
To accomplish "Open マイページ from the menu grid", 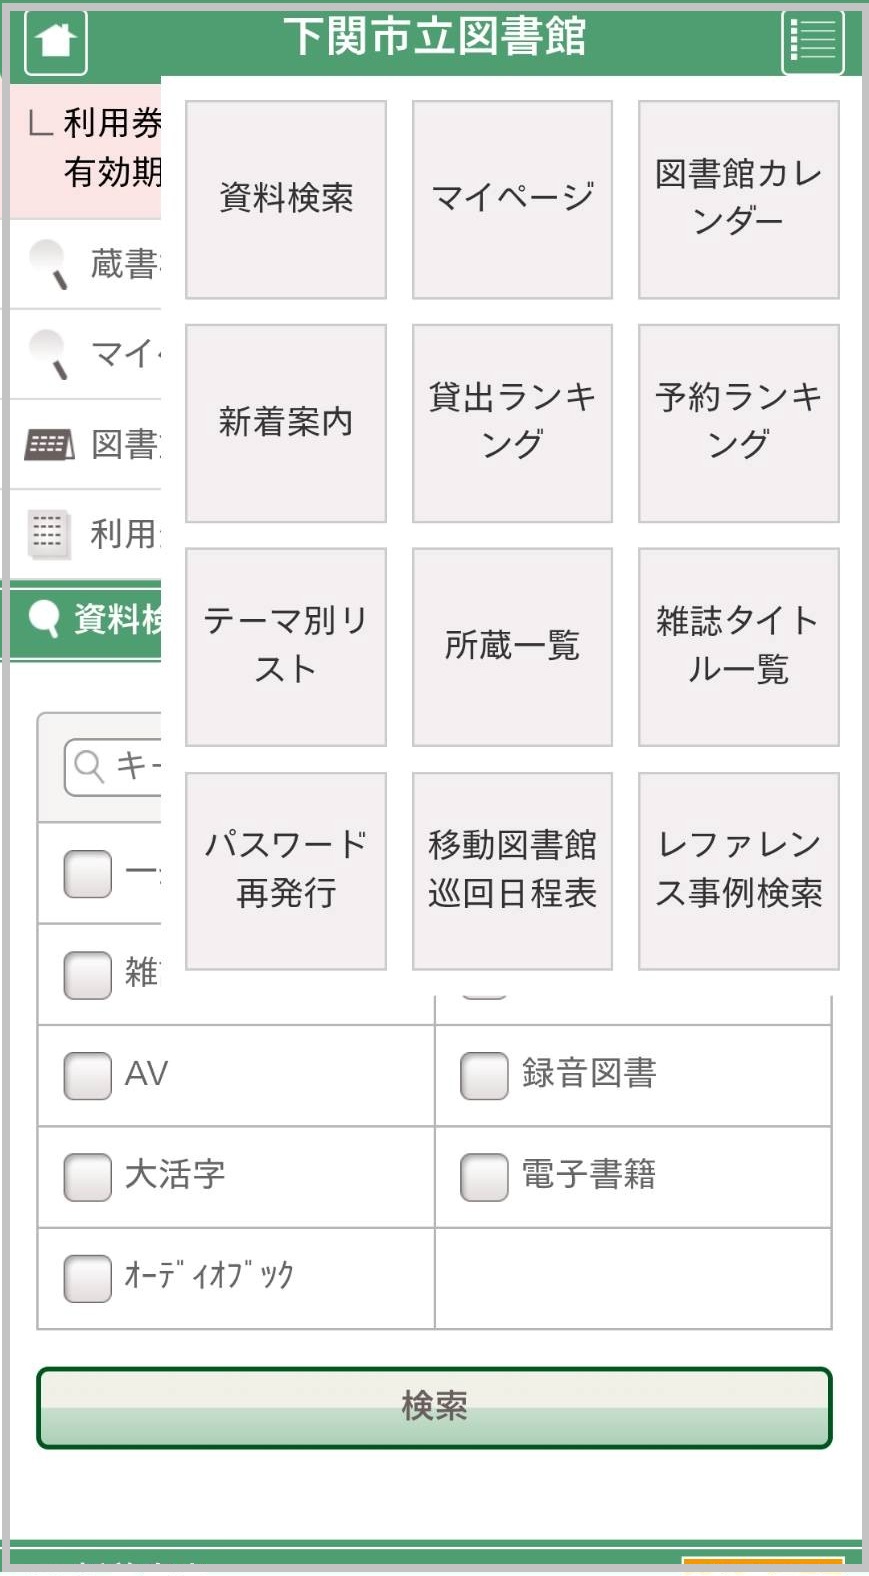I will (511, 198).
